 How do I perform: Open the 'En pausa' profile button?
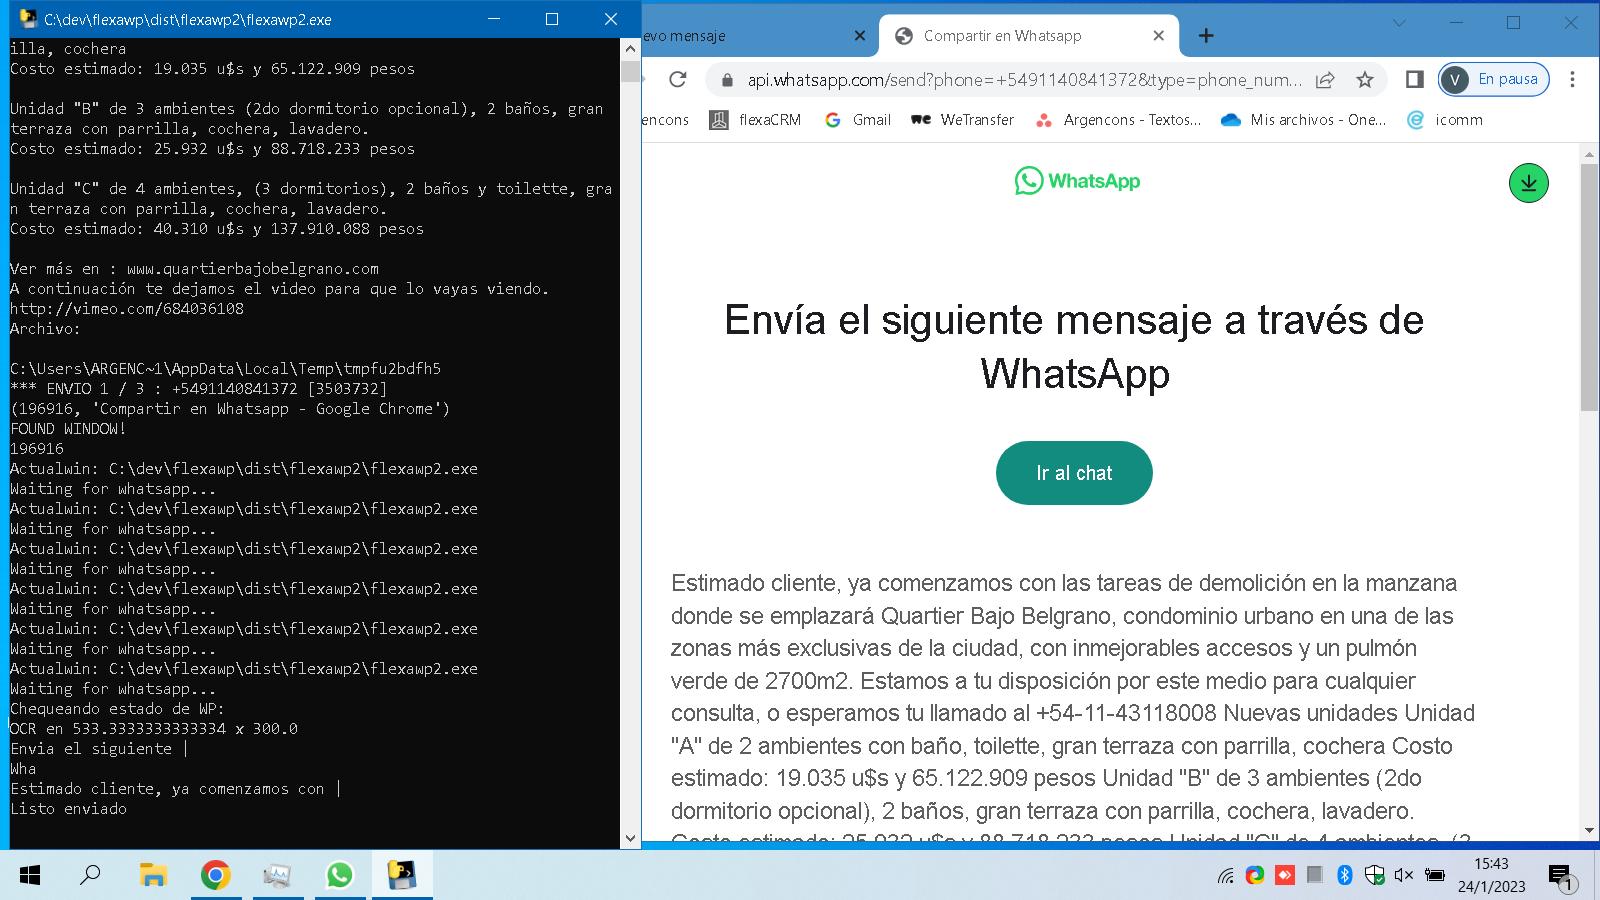click(1494, 79)
